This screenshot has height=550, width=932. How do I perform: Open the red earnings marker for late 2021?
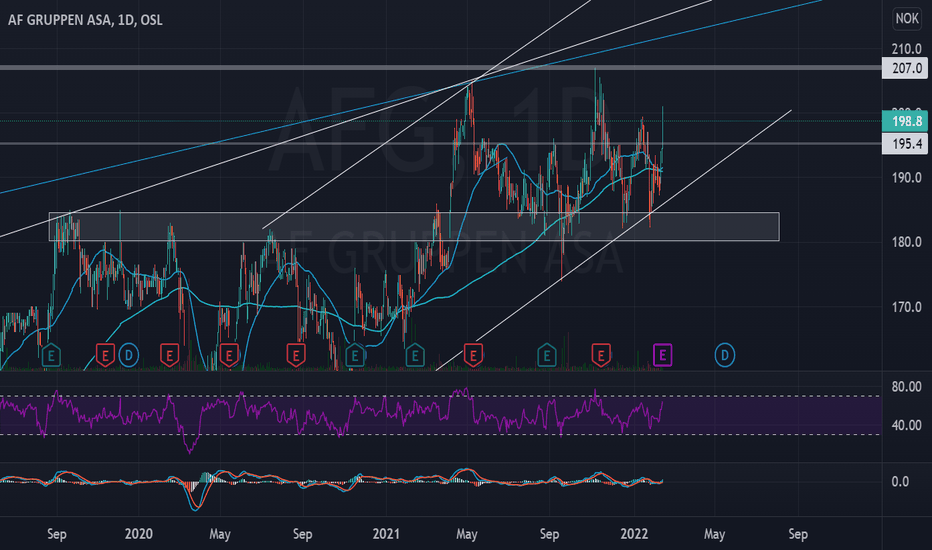pos(601,356)
